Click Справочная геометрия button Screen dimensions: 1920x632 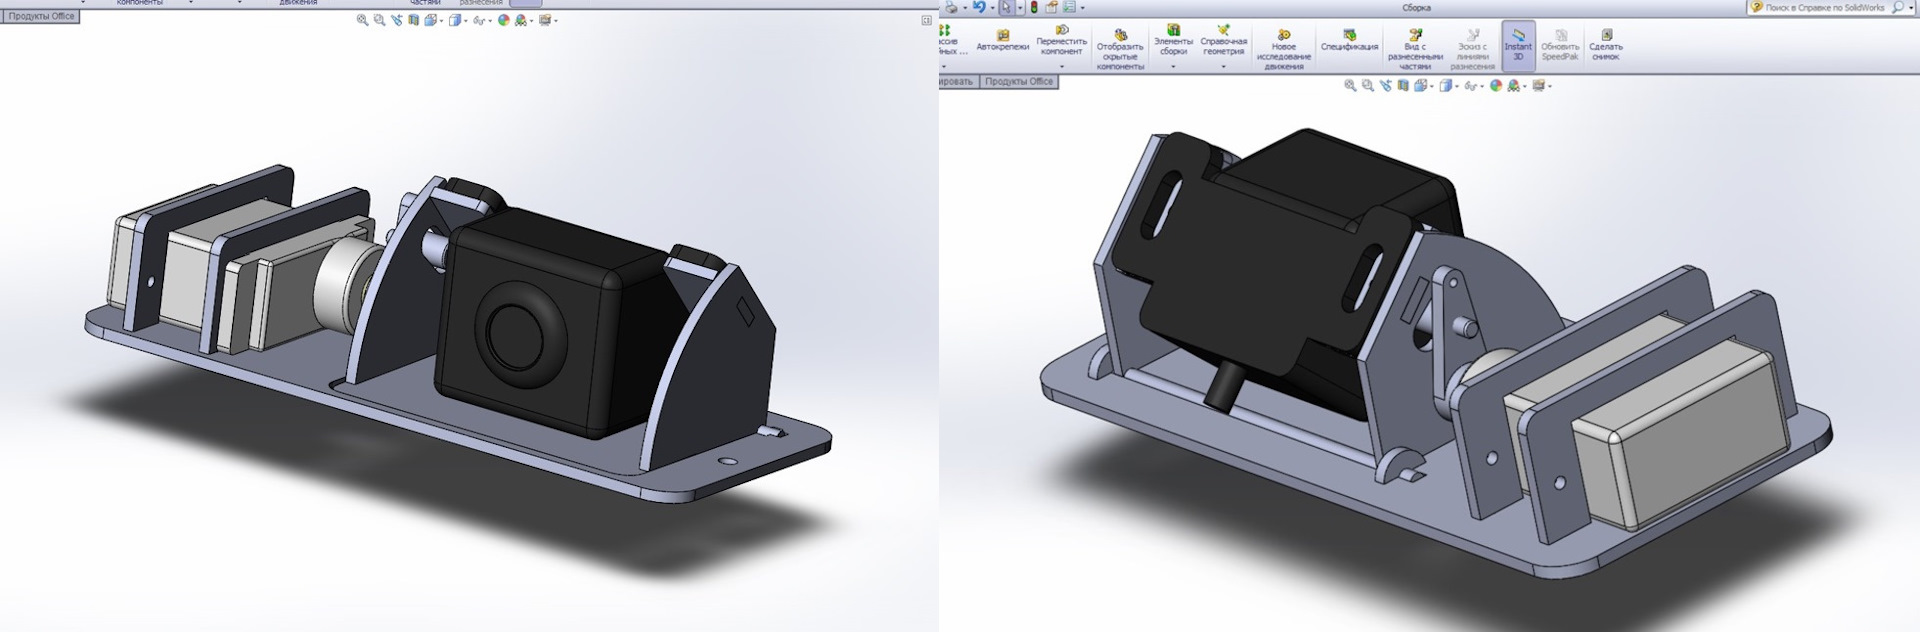pyautogui.click(x=1223, y=41)
